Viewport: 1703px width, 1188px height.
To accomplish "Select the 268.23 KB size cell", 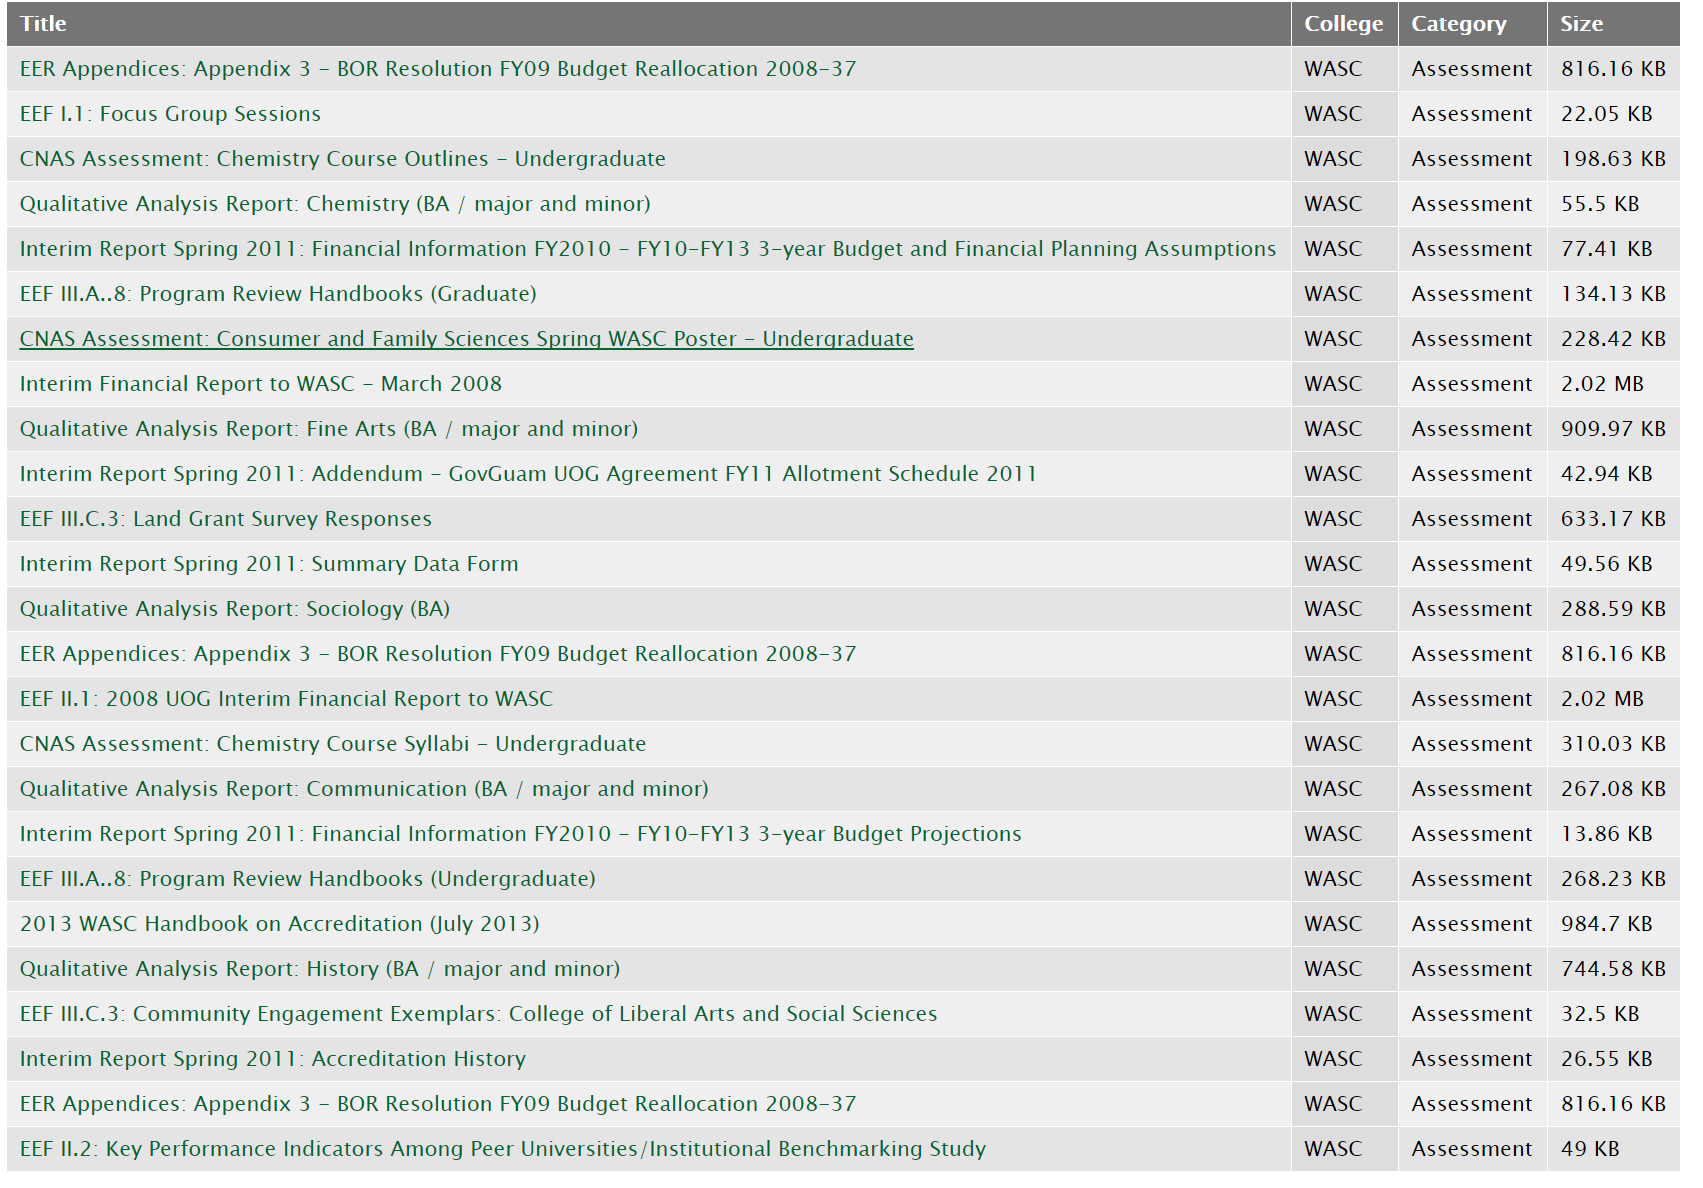I will pyautogui.click(x=1613, y=879).
